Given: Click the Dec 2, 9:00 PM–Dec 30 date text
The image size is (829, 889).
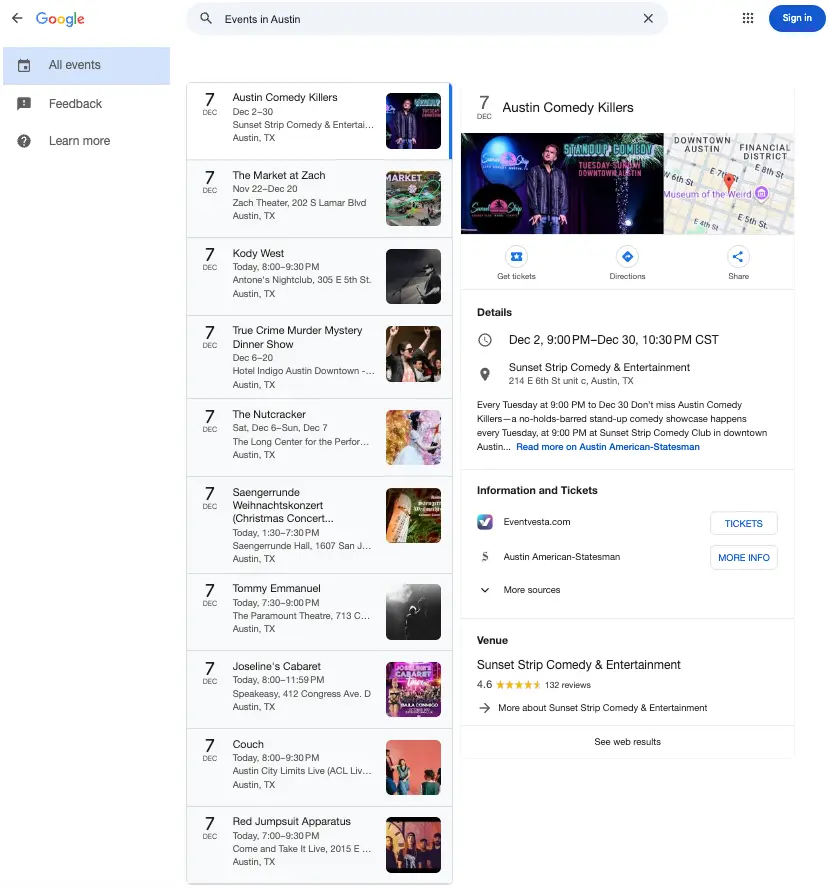Looking at the screenshot, I should point(613,340).
